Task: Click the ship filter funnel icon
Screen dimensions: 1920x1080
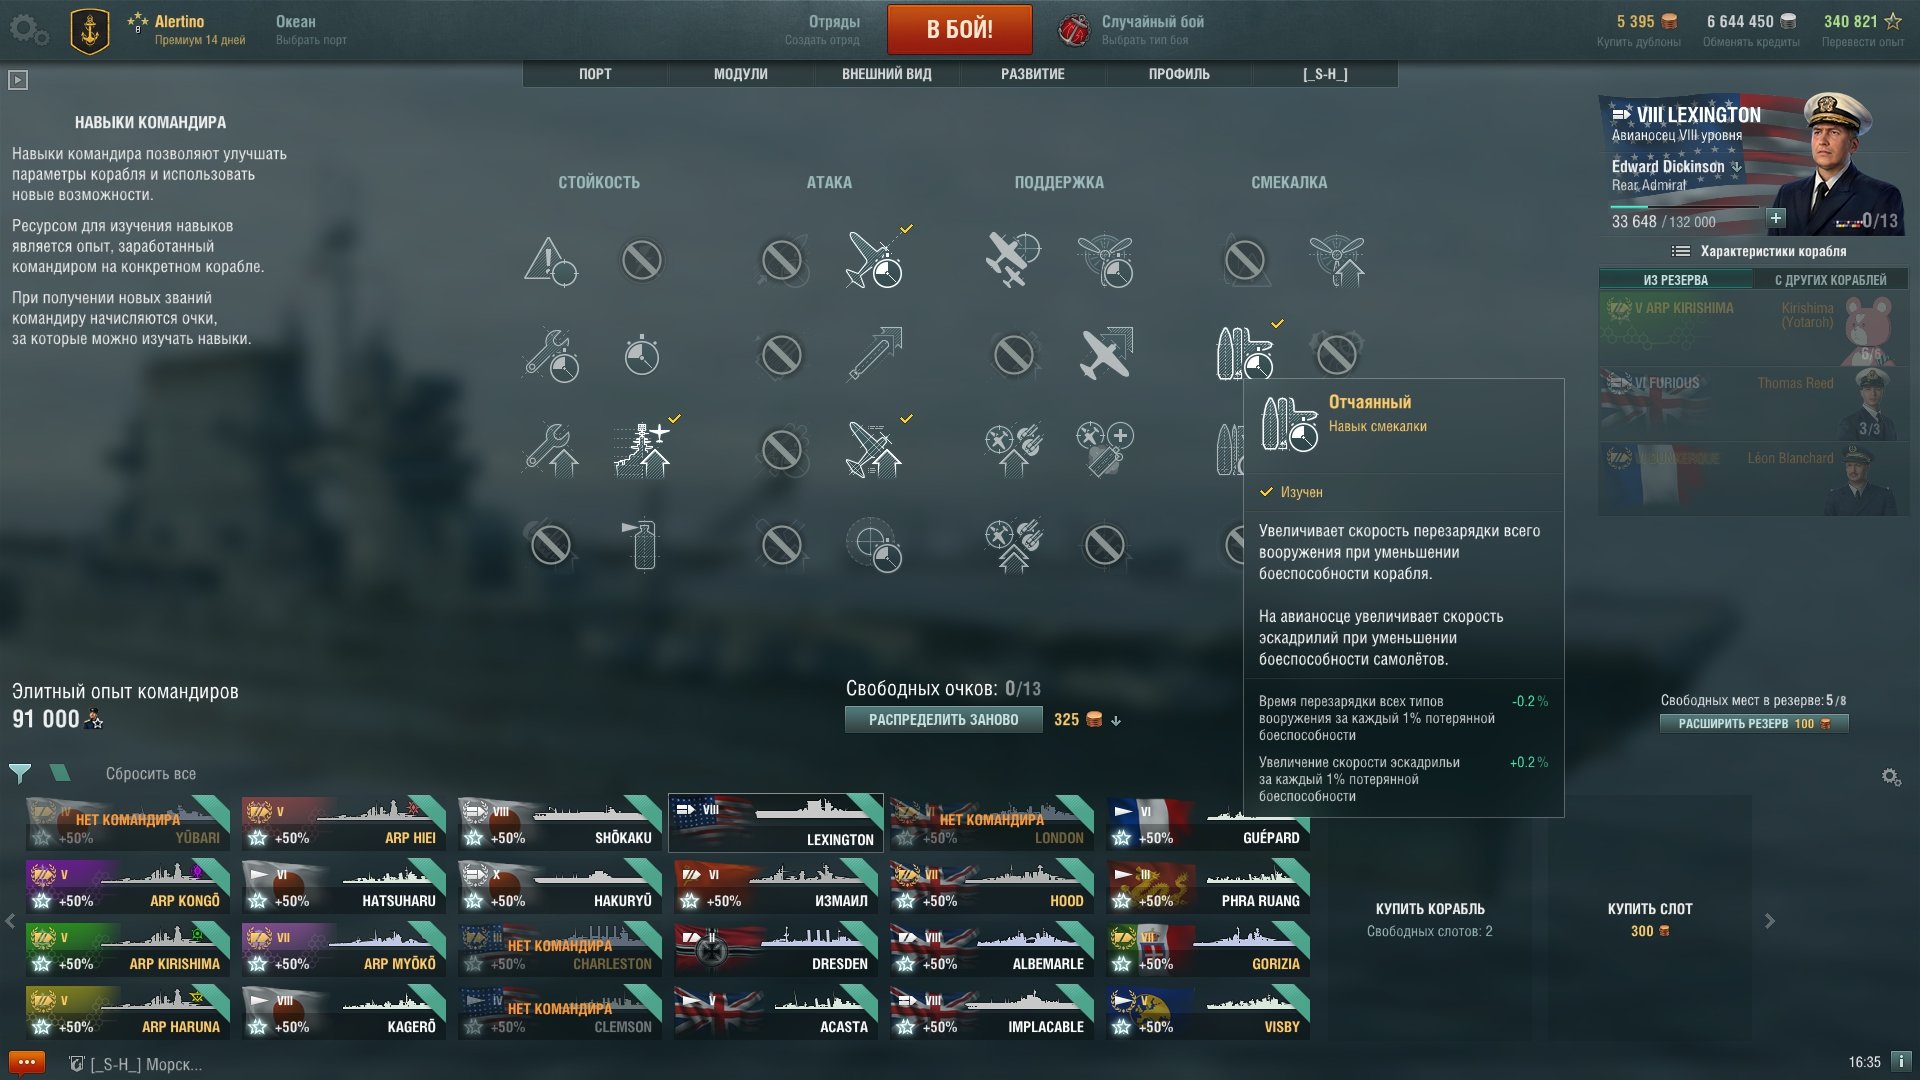Action: [19, 773]
